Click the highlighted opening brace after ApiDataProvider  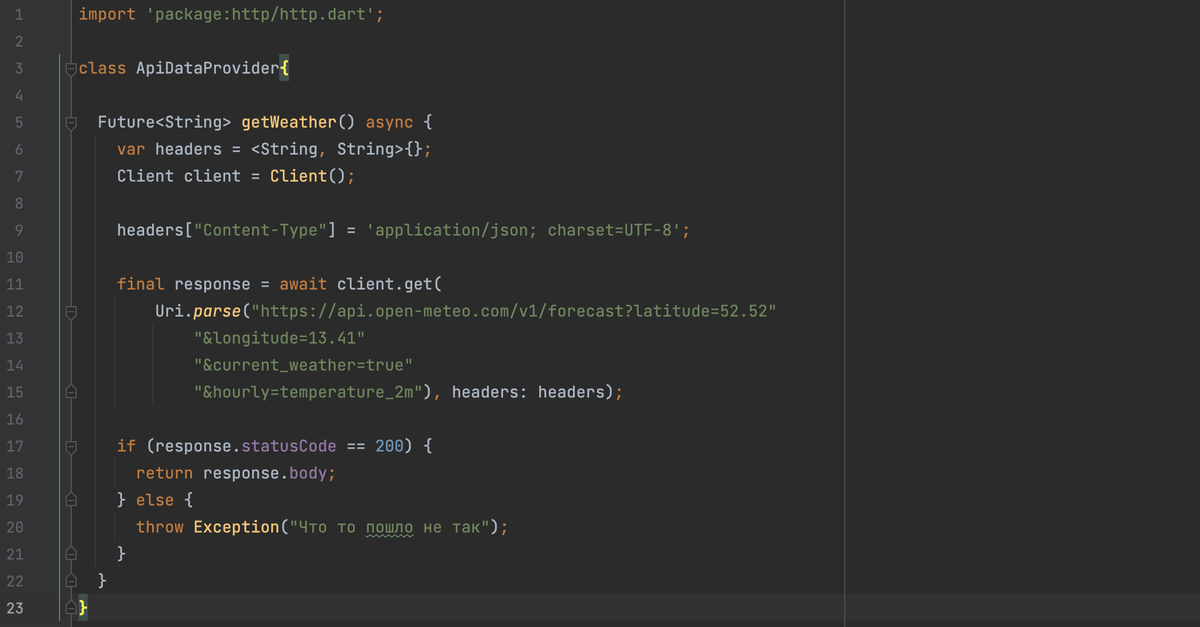click(x=285, y=69)
